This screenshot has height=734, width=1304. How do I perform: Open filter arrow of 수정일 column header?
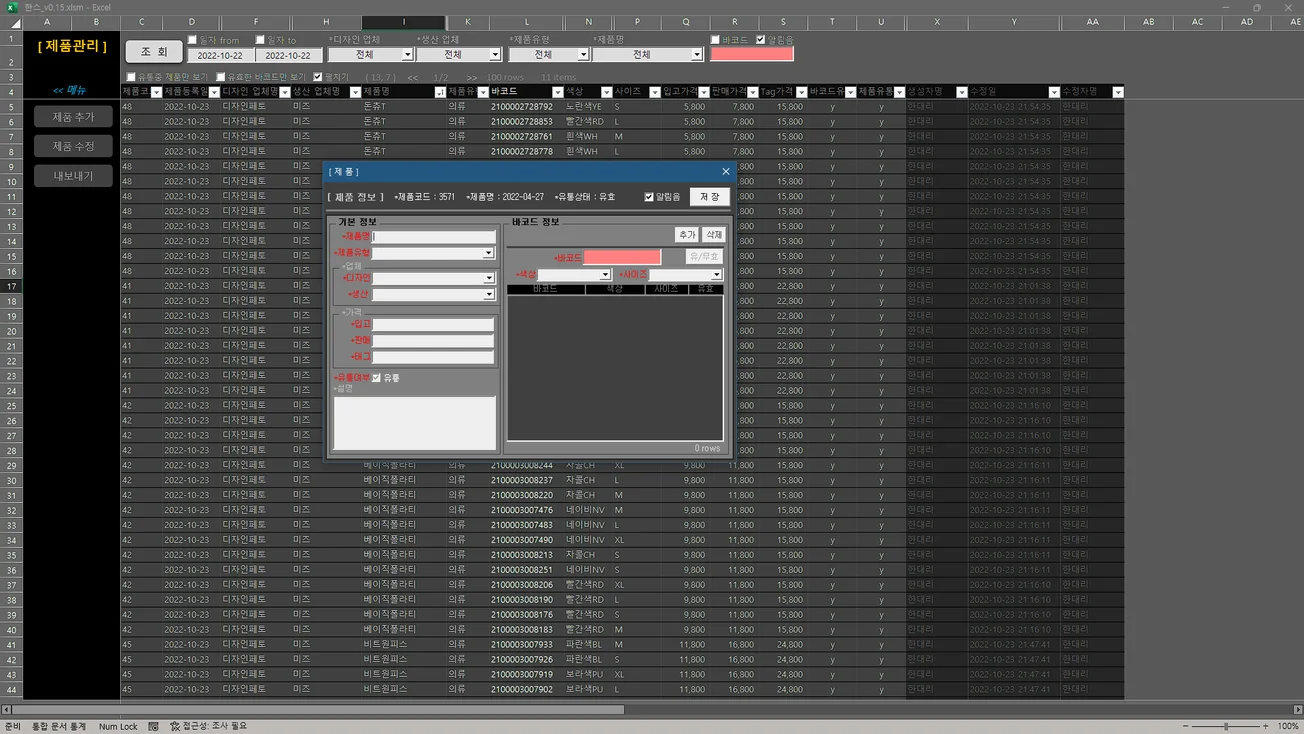point(1053,92)
